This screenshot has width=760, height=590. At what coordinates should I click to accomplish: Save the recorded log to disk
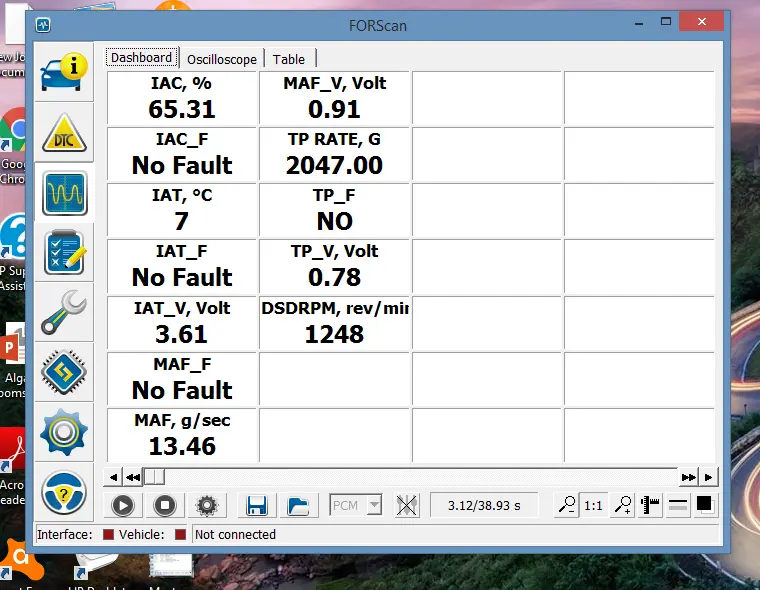(x=256, y=506)
